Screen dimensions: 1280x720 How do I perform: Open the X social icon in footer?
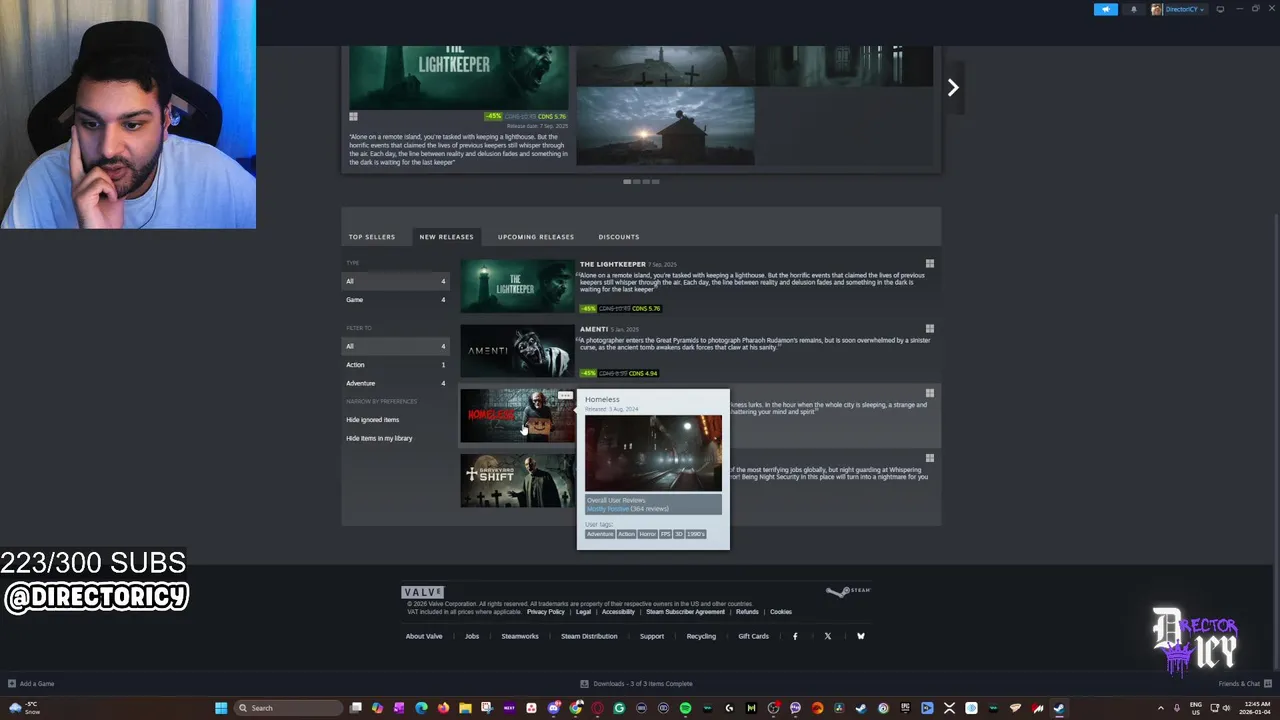click(828, 636)
